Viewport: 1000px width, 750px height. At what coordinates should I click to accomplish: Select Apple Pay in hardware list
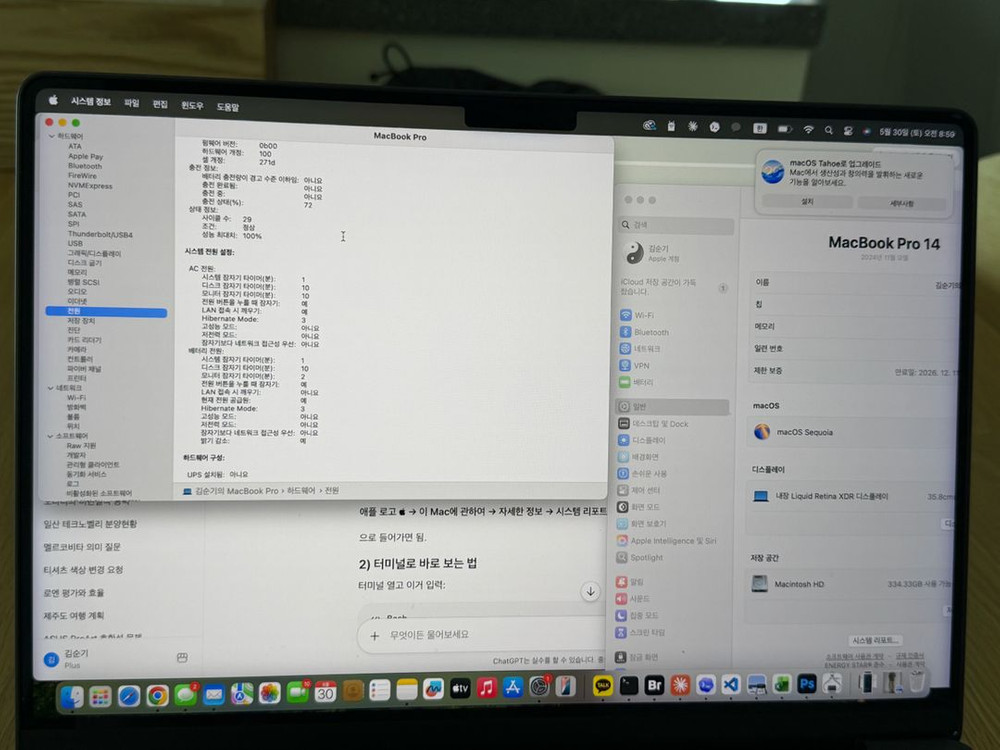(x=85, y=156)
